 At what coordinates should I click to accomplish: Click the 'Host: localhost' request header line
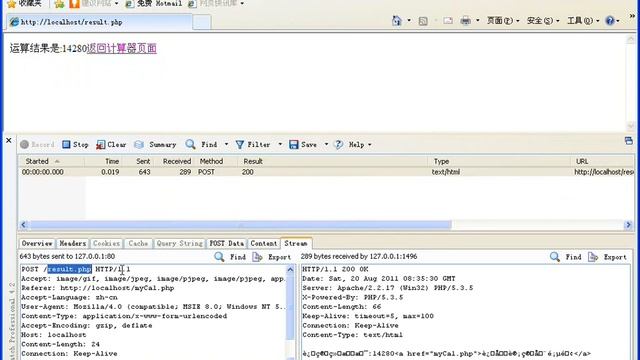coord(53,335)
